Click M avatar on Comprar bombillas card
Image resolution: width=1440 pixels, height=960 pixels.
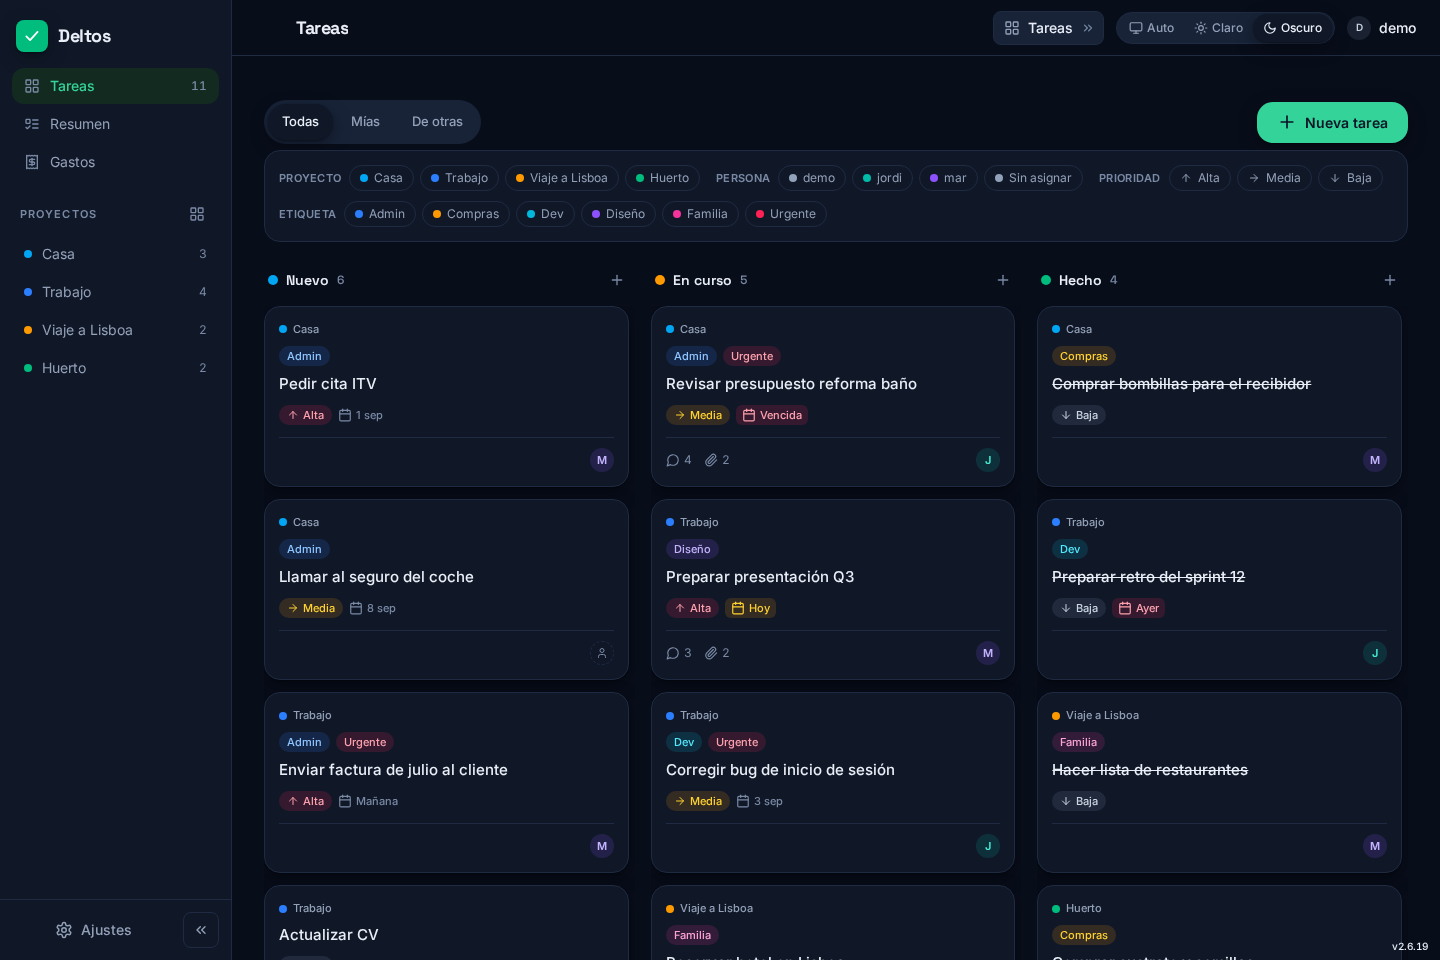pos(1375,460)
